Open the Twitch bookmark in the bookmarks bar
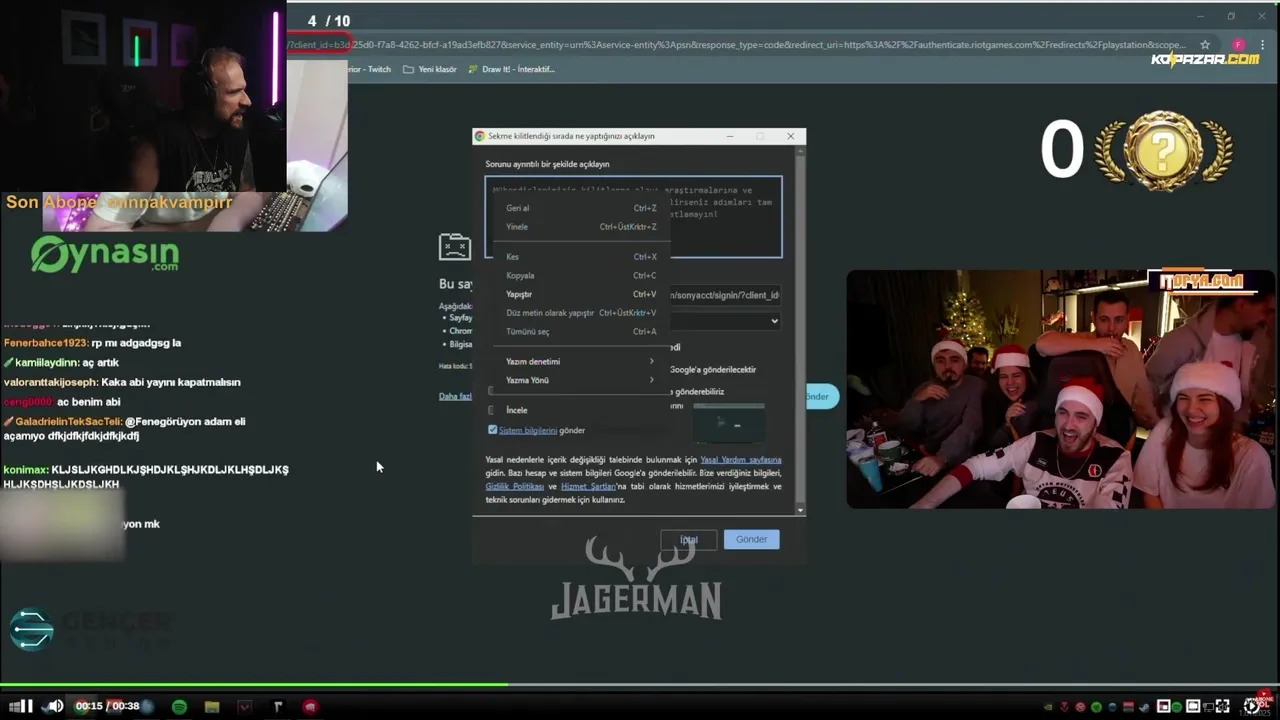 pyautogui.click(x=370, y=69)
